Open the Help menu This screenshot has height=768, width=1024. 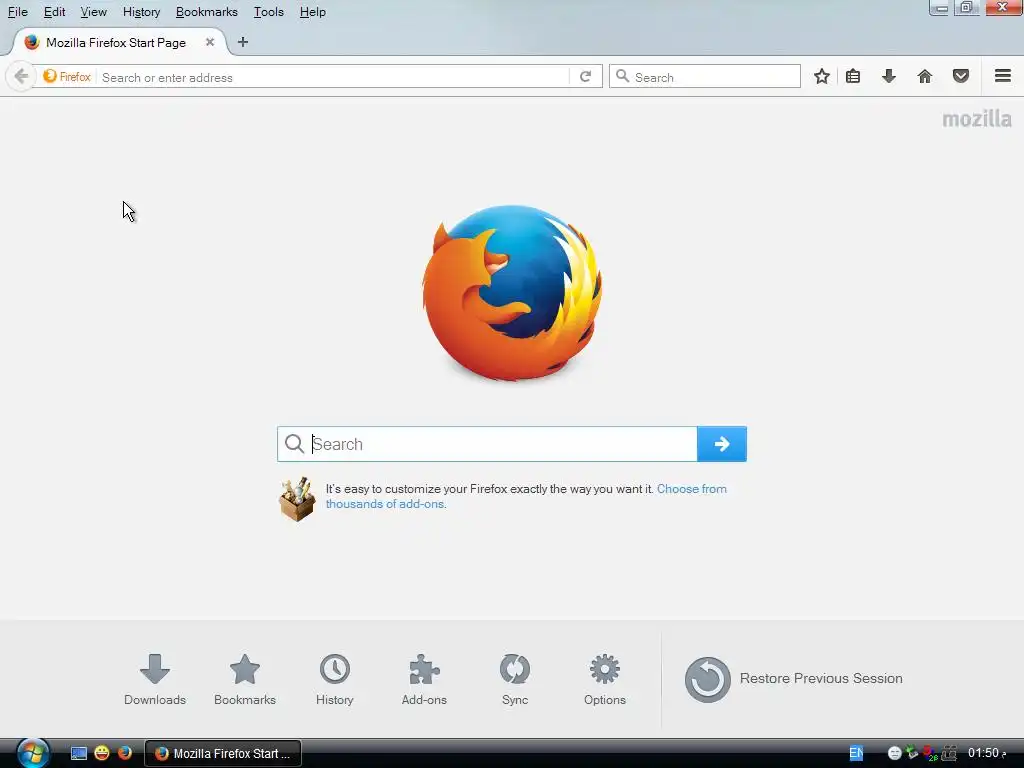tap(312, 12)
